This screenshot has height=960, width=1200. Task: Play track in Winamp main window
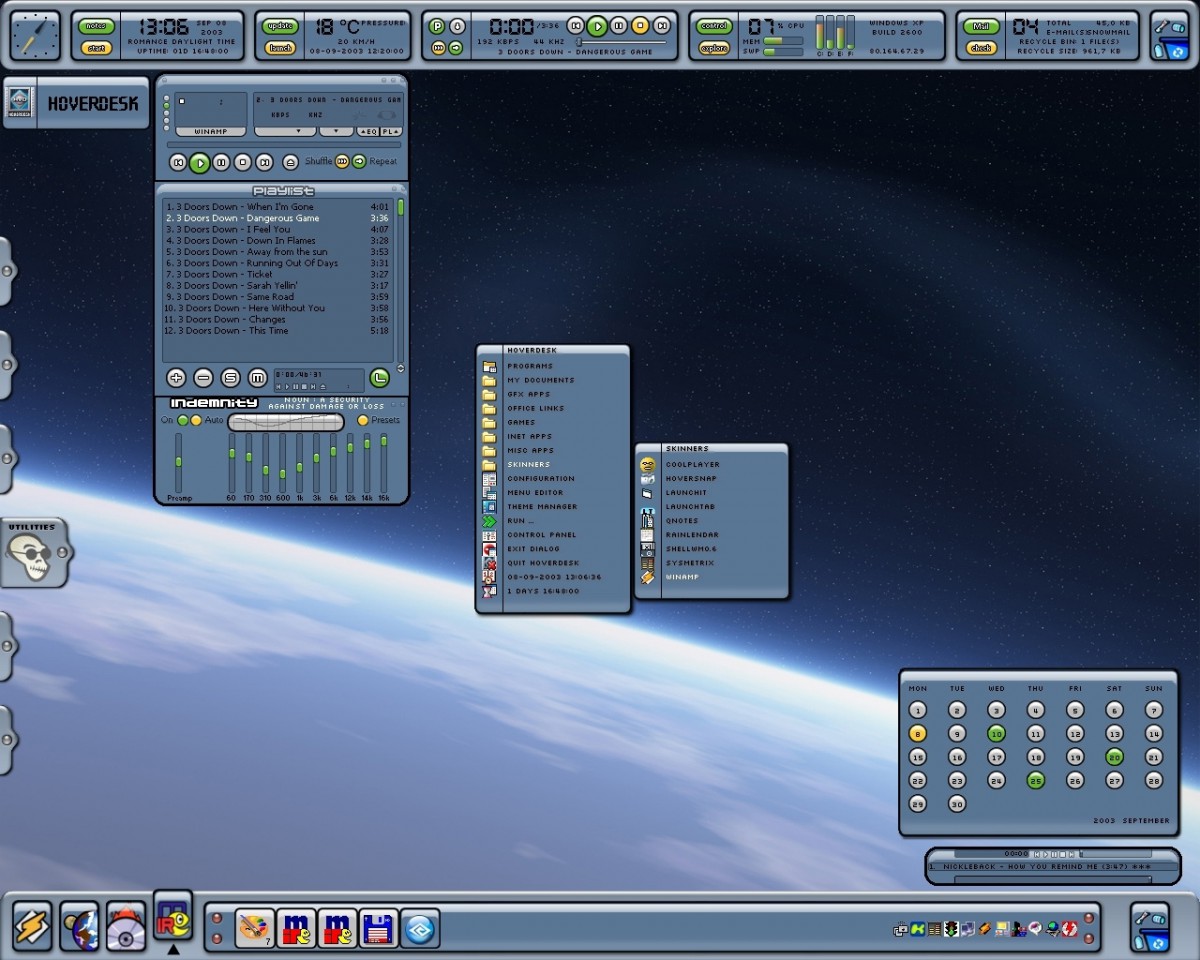click(199, 162)
